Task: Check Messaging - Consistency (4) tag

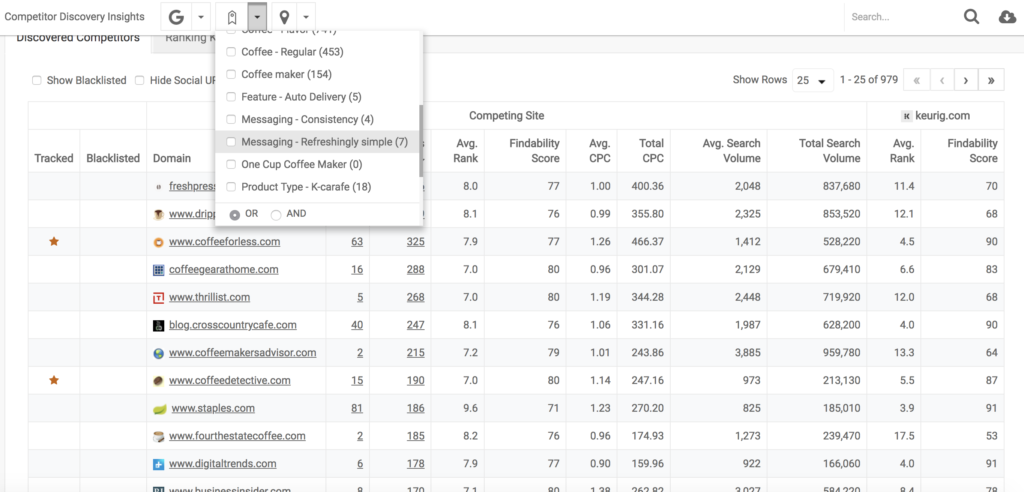Action: point(231,120)
